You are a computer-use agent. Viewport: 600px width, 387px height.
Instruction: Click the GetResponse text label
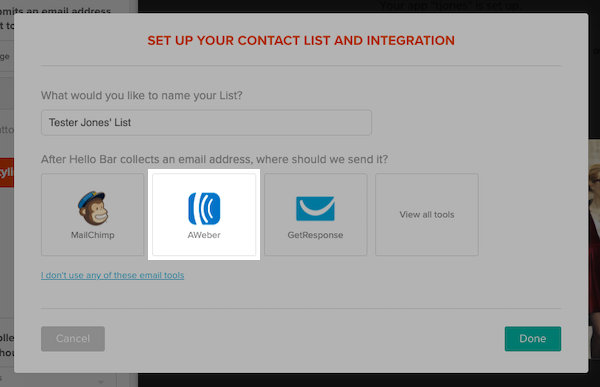pos(315,235)
